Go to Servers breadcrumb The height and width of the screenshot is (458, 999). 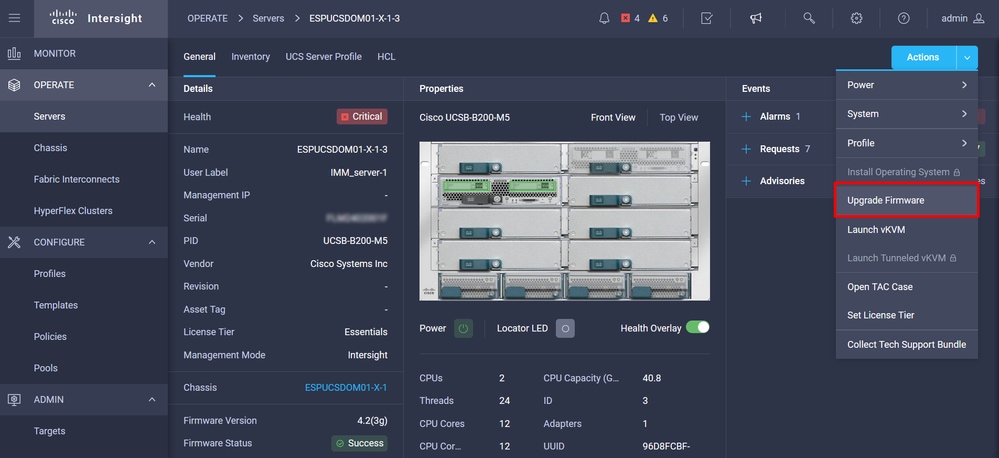(x=268, y=18)
